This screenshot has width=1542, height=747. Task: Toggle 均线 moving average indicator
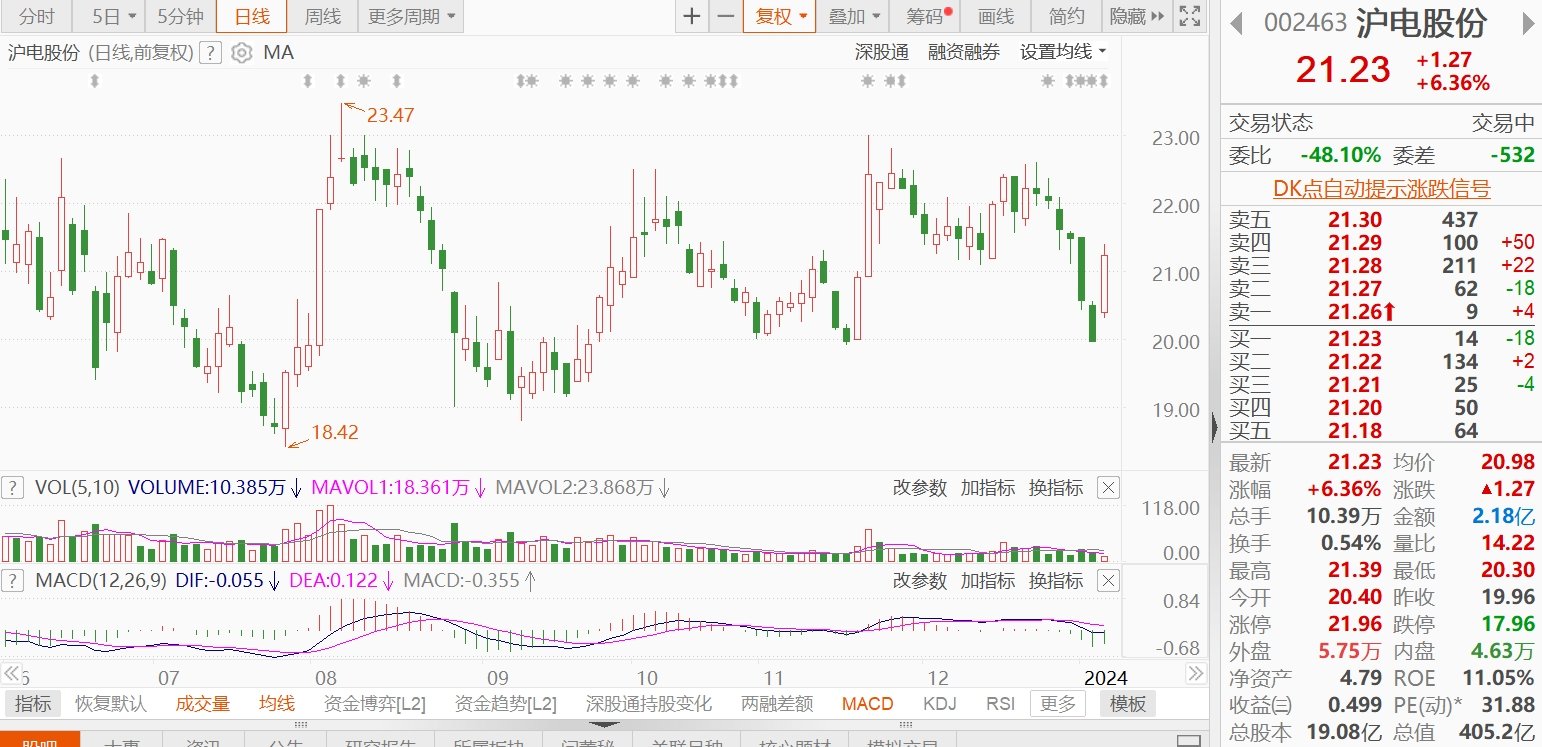(x=277, y=704)
